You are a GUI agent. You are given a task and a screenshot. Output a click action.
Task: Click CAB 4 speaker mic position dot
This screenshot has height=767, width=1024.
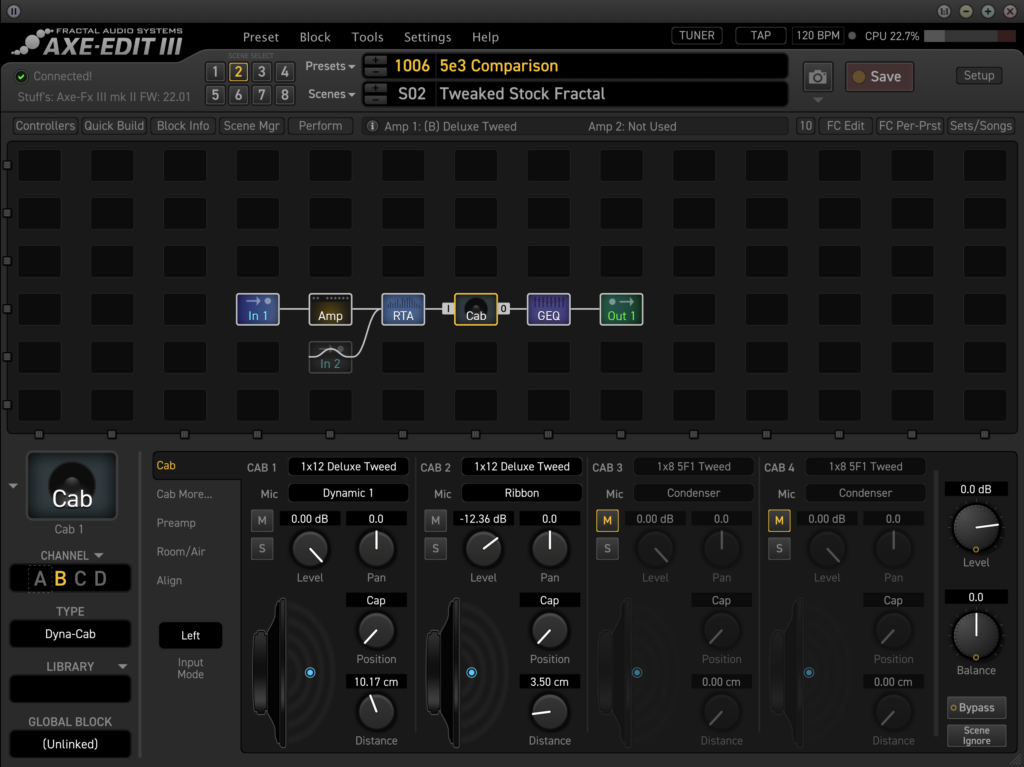[x=808, y=672]
